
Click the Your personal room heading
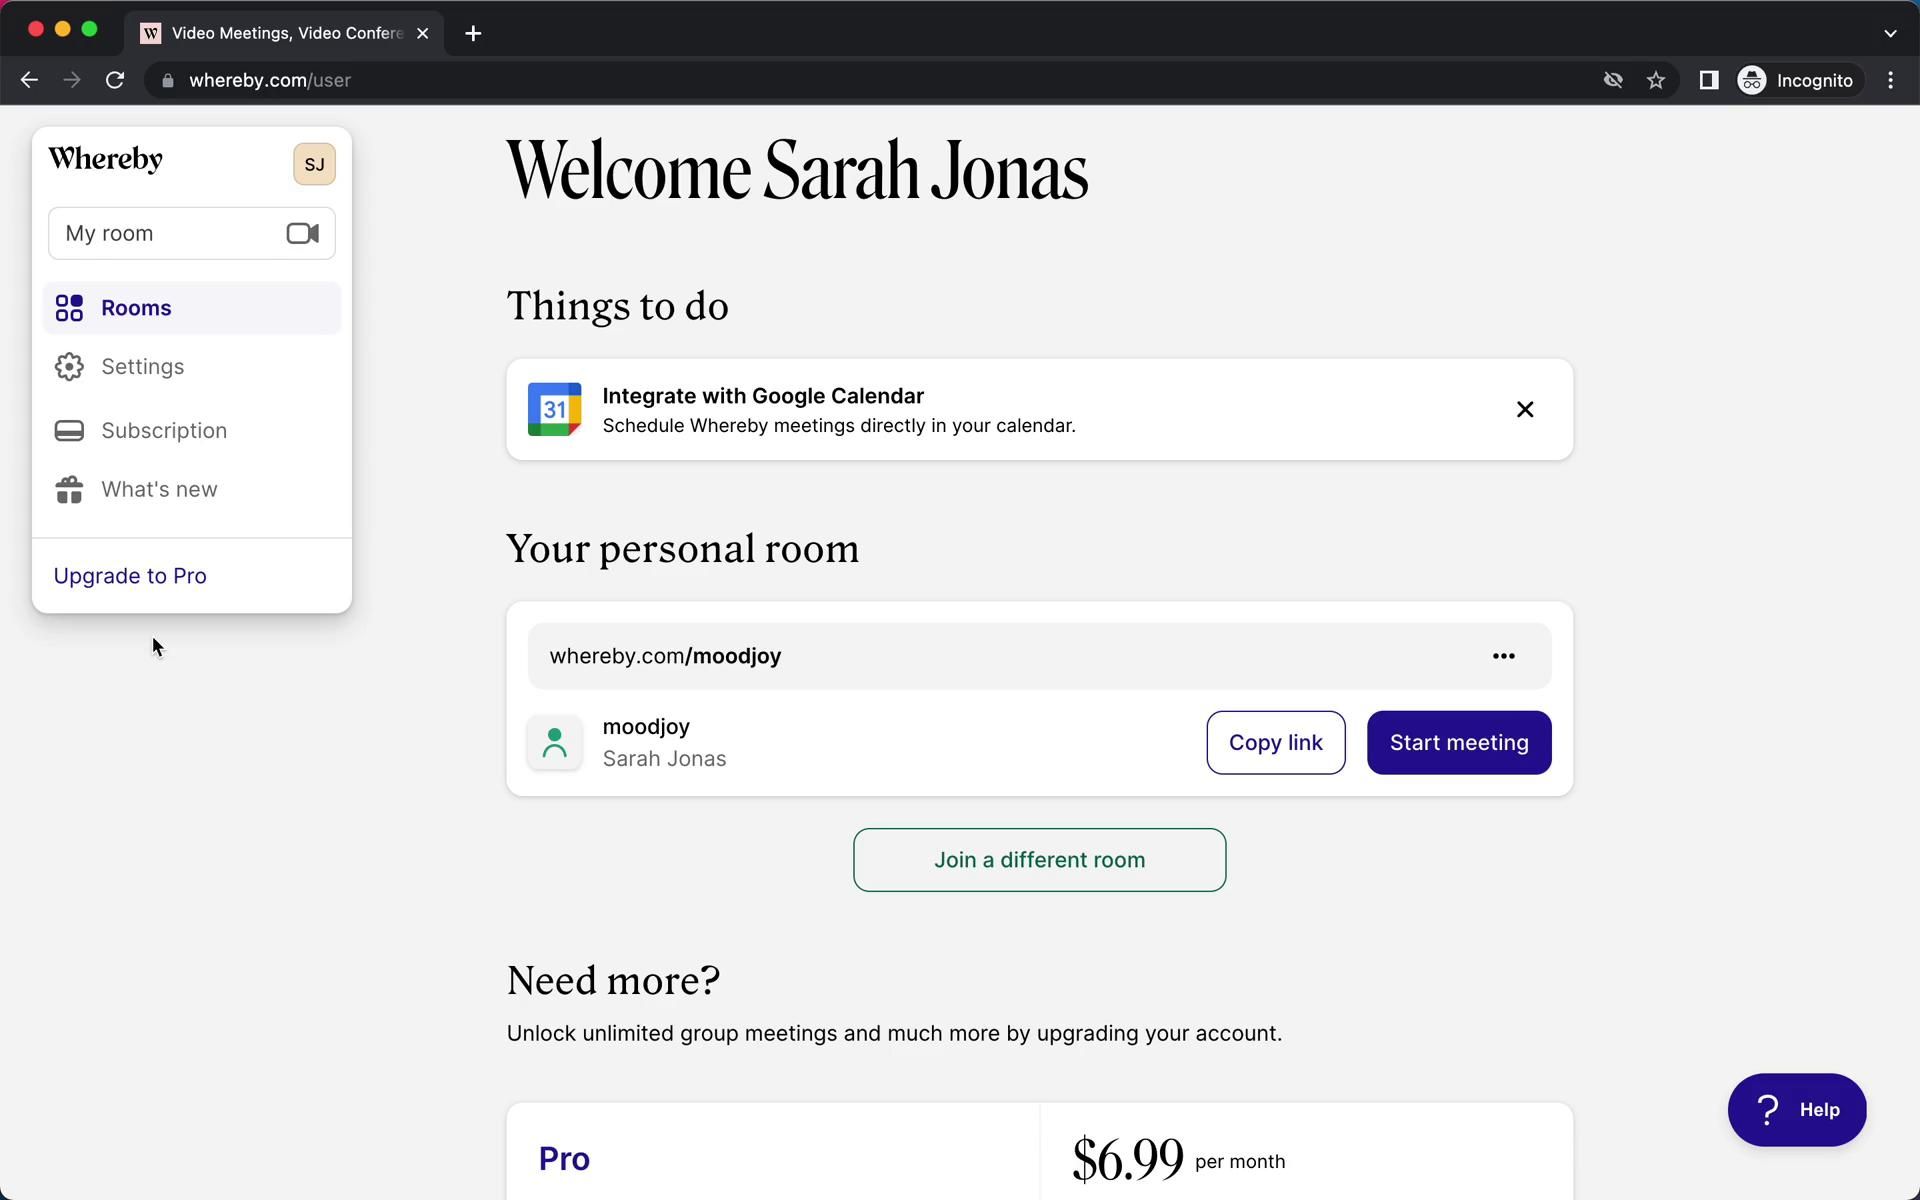(x=682, y=549)
